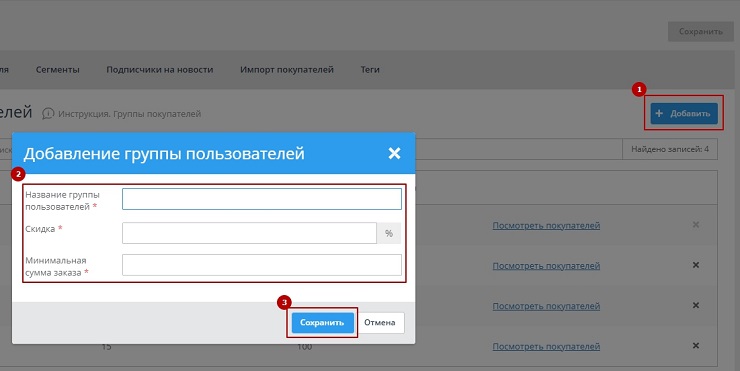Open the Подписчики на новости tab
The width and height of the screenshot is (740, 371).
pos(160,69)
